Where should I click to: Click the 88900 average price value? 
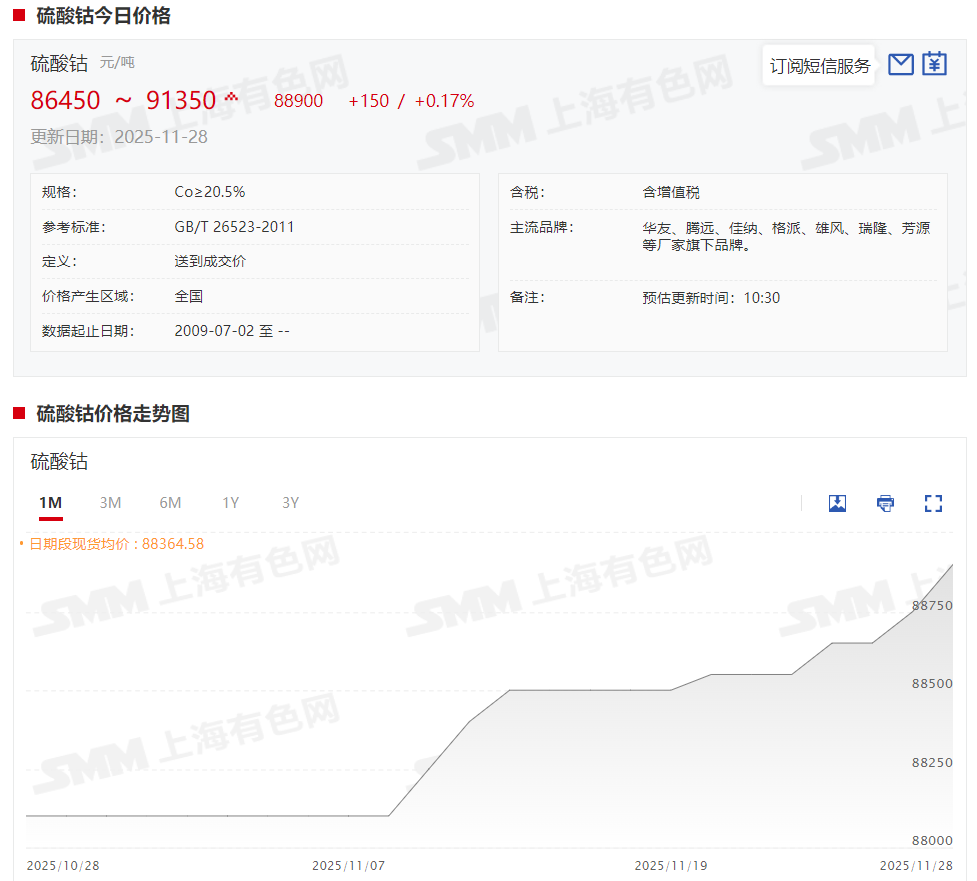click(x=298, y=101)
